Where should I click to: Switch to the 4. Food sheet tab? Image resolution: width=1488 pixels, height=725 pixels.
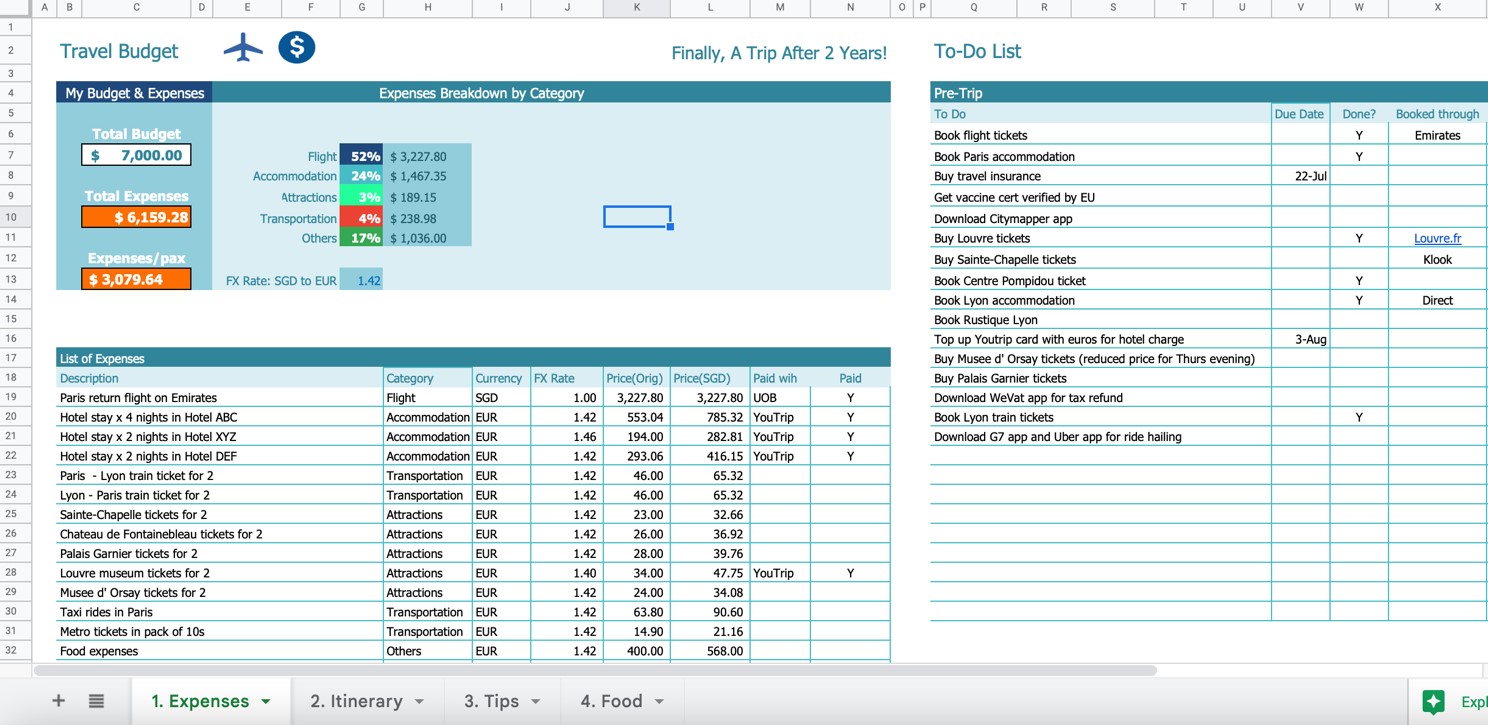click(x=611, y=701)
